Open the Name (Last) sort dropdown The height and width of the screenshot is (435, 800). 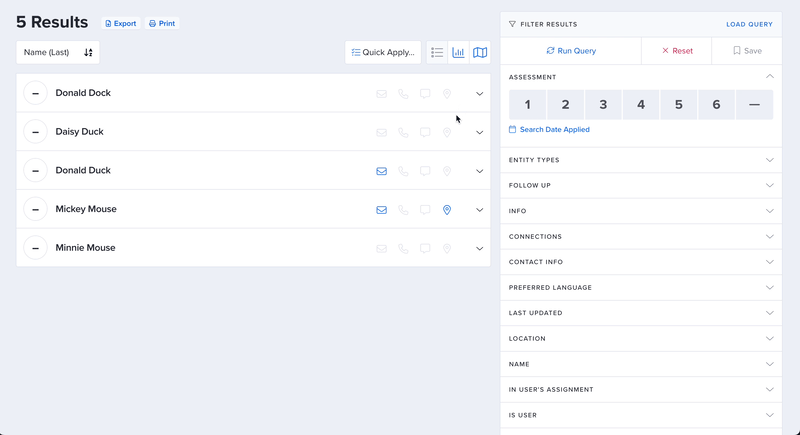pyautogui.click(x=58, y=53)
